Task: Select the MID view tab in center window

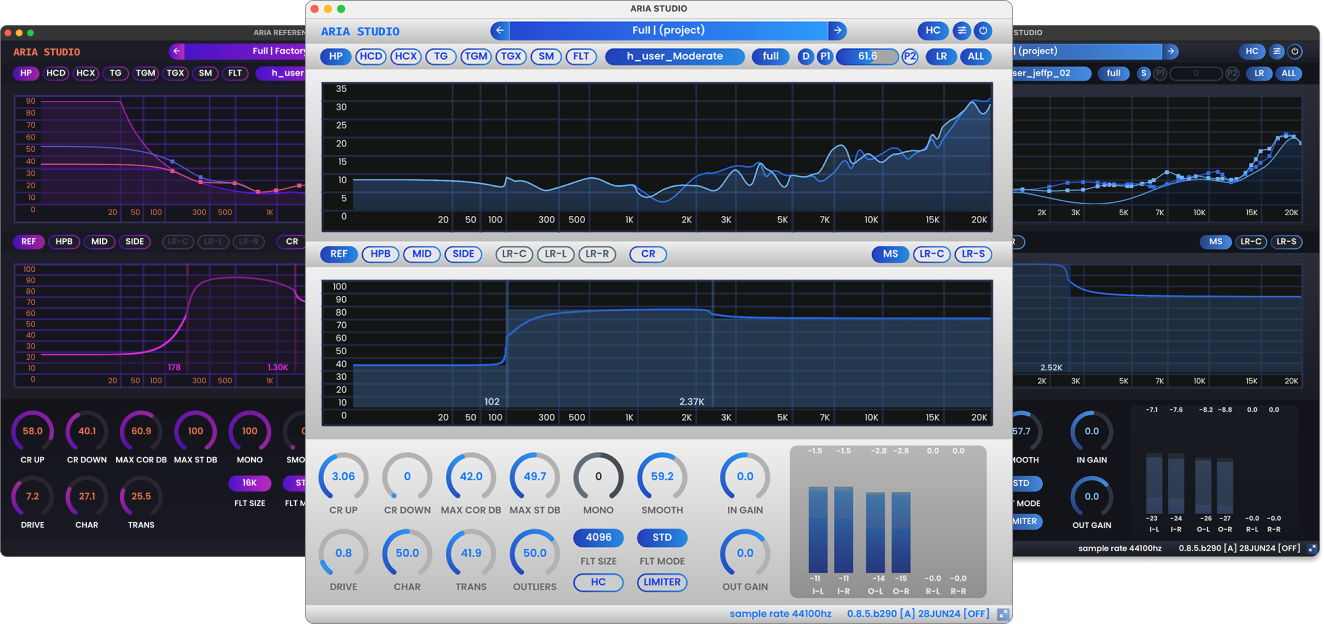Action: pos(422,254)
